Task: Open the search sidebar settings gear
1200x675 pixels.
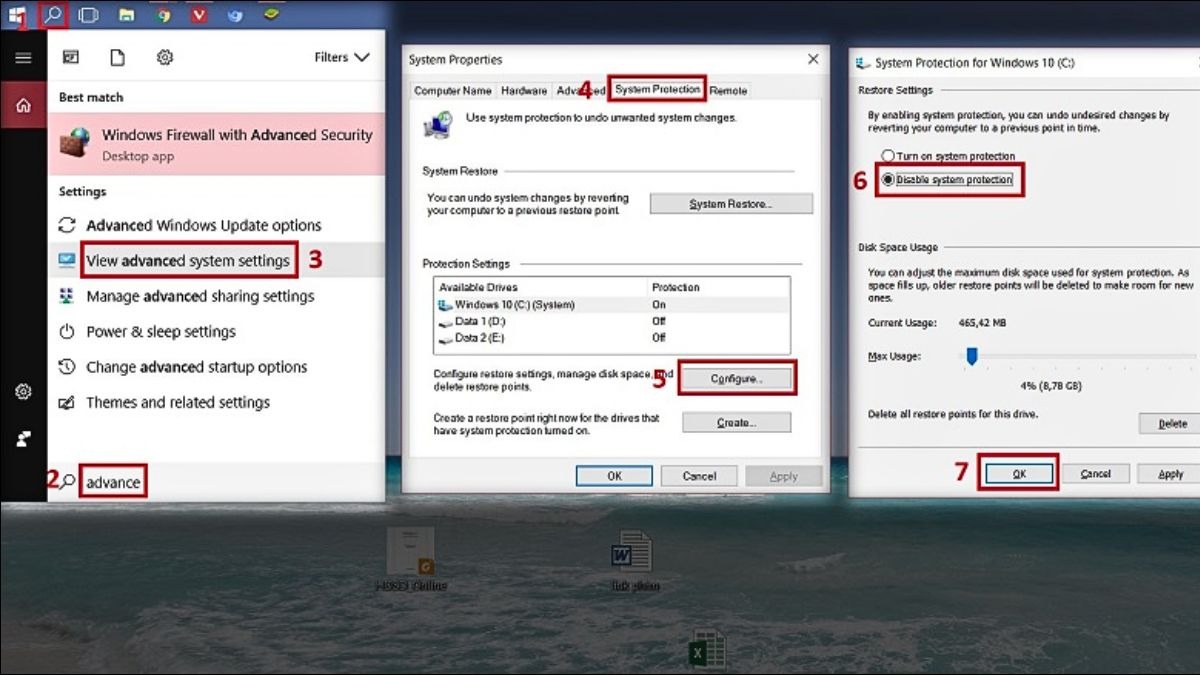Action: pyautogui.click(x=23, y=391)
